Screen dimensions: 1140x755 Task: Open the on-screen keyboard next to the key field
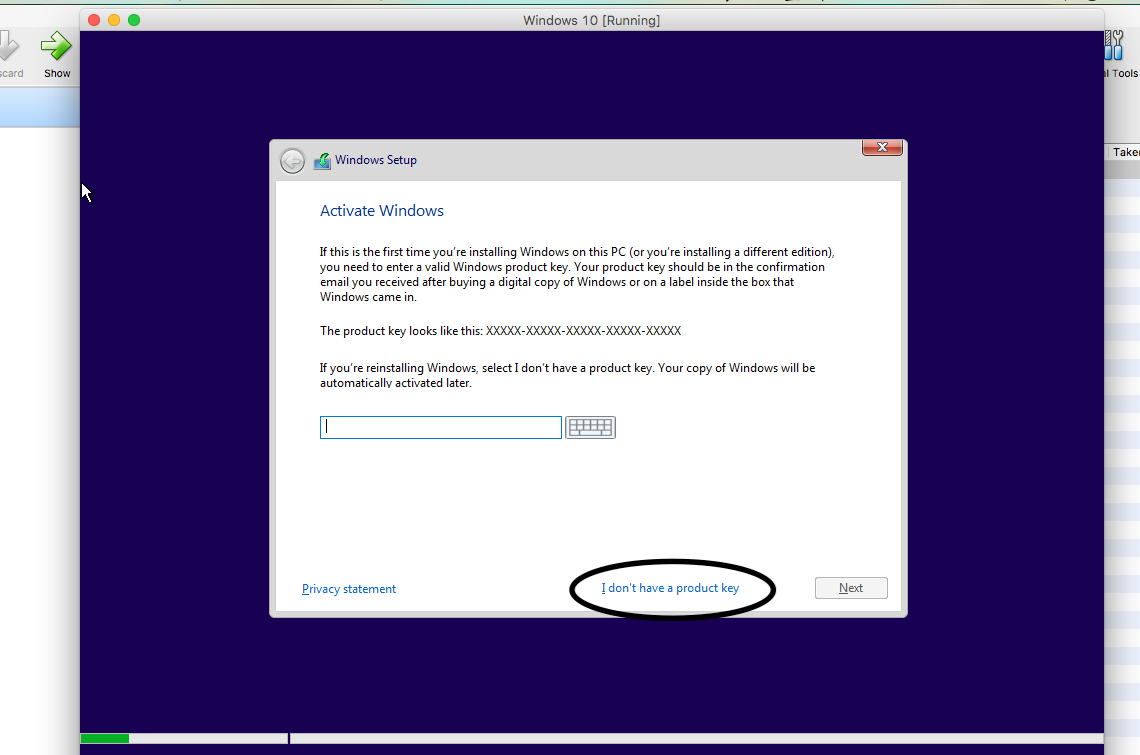pos(590,427)
